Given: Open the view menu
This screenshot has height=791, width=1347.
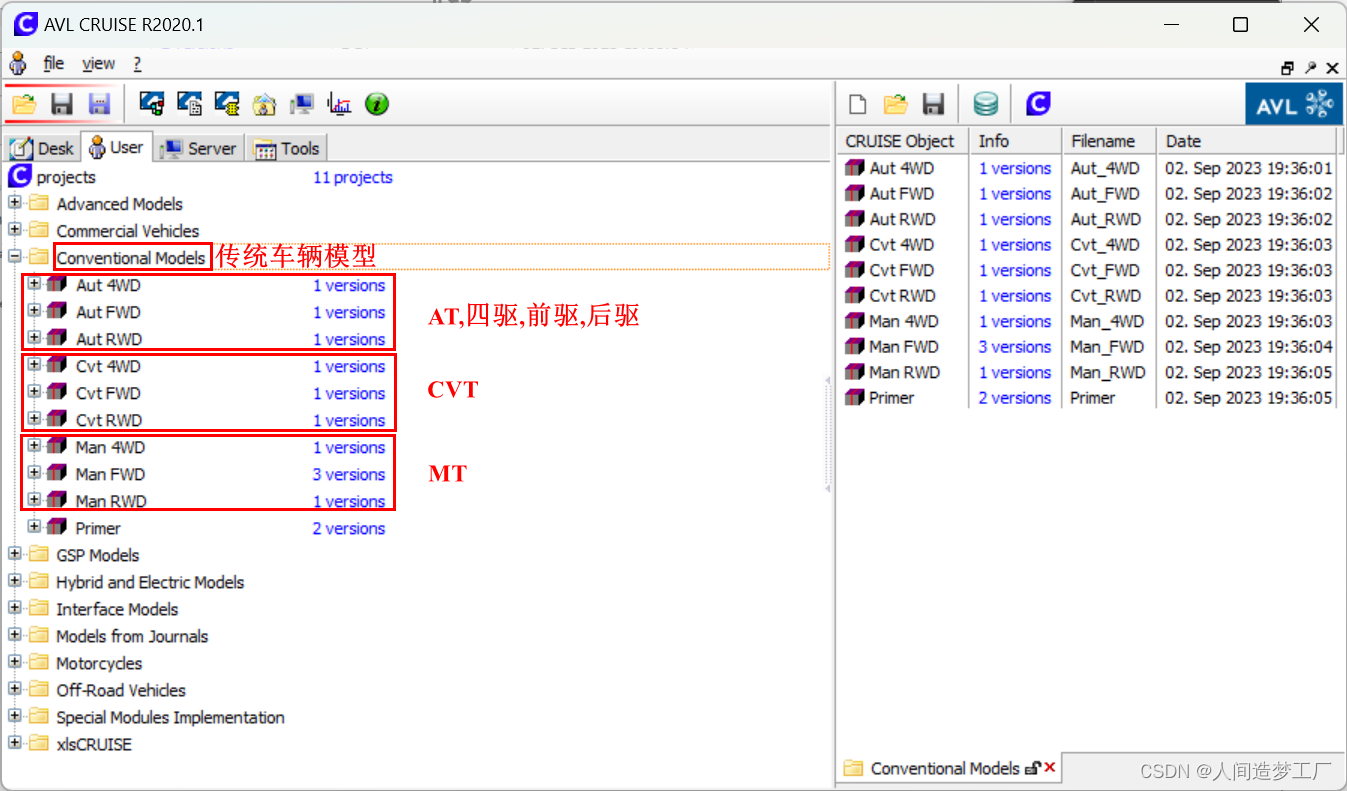Looking at the screenshot, I should point(98,63).
